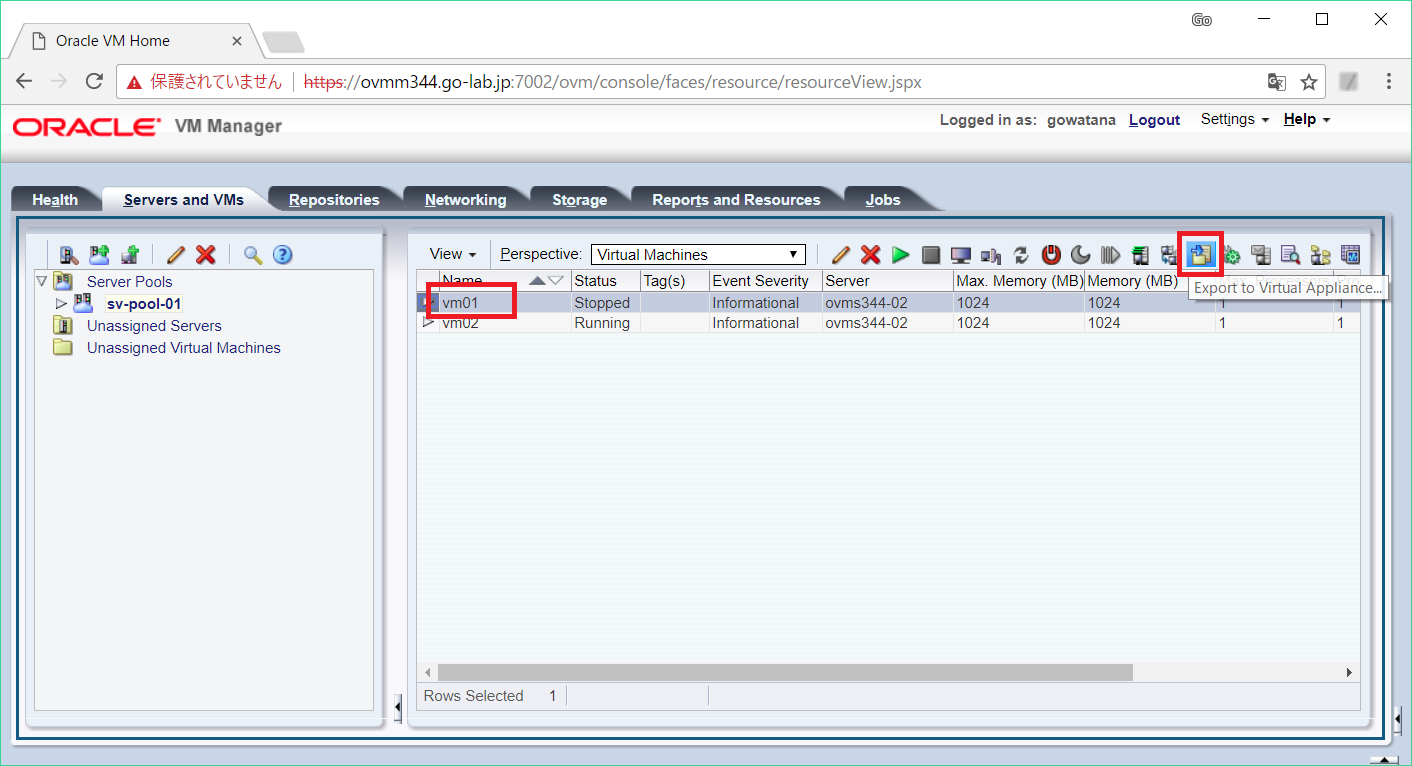1412x766 pixels.
Task: Open the Discover Servers icon
Action: pos(67,254)
